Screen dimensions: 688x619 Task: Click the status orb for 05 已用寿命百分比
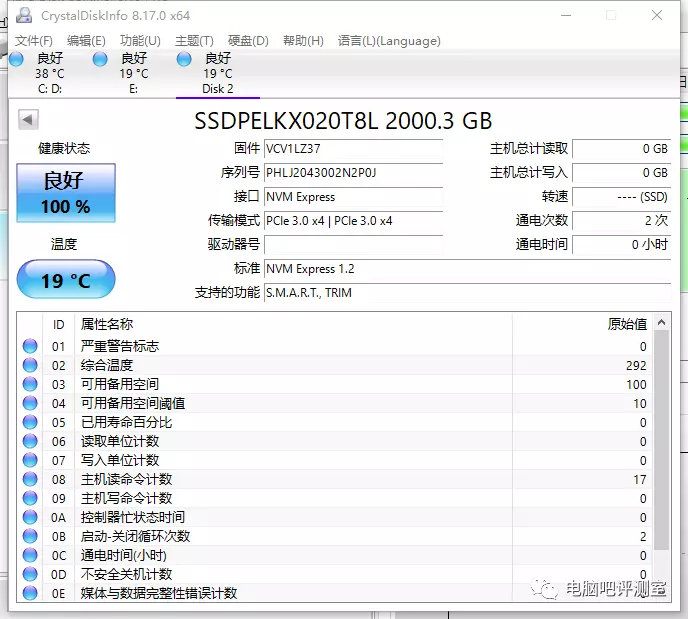point(30,422)
